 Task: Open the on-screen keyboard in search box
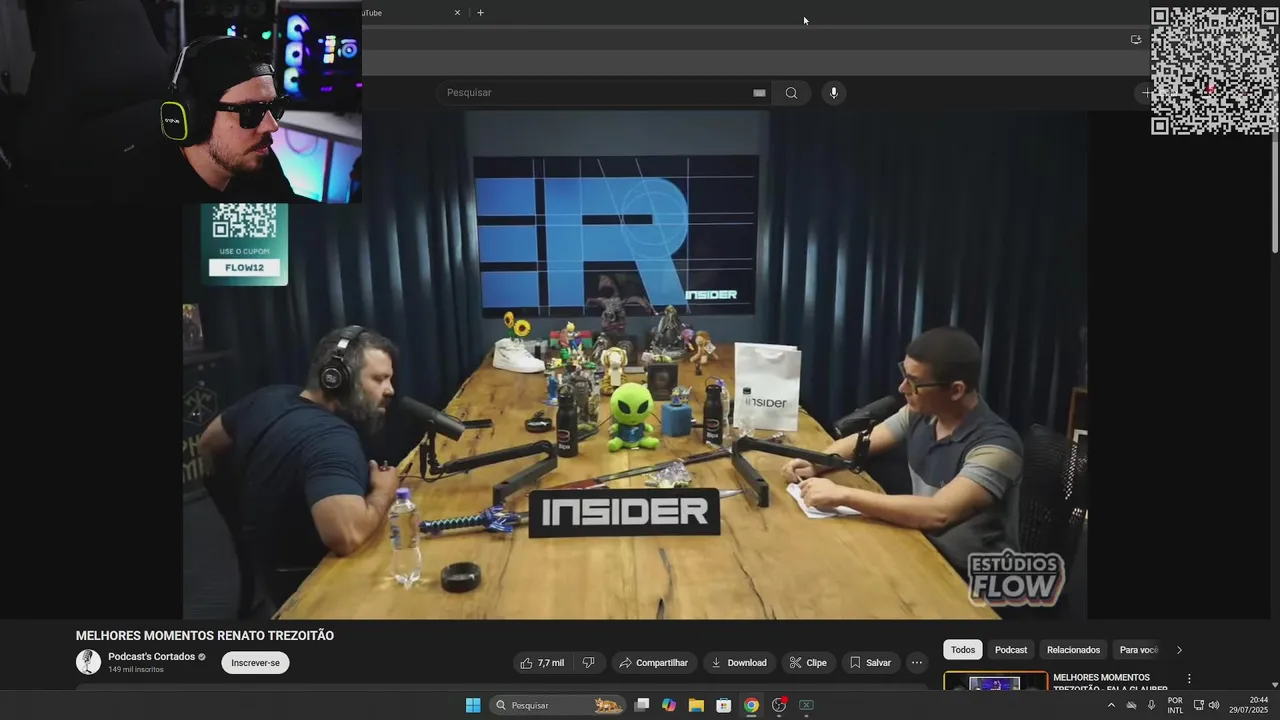click(x=759, y=93)
